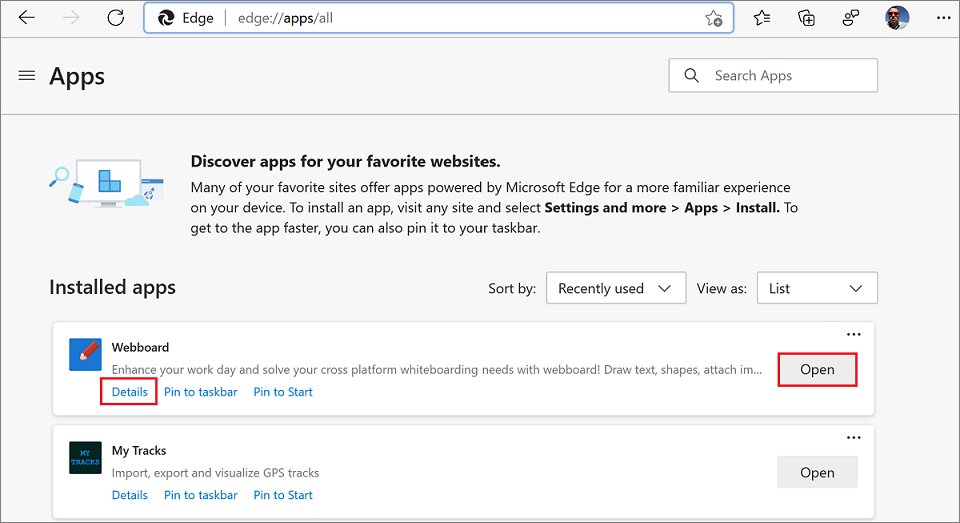This screenshot has height=523, width=960.
Task: Open the feedback/share people icon in toolbar
Action: click(x=851, y=18)
